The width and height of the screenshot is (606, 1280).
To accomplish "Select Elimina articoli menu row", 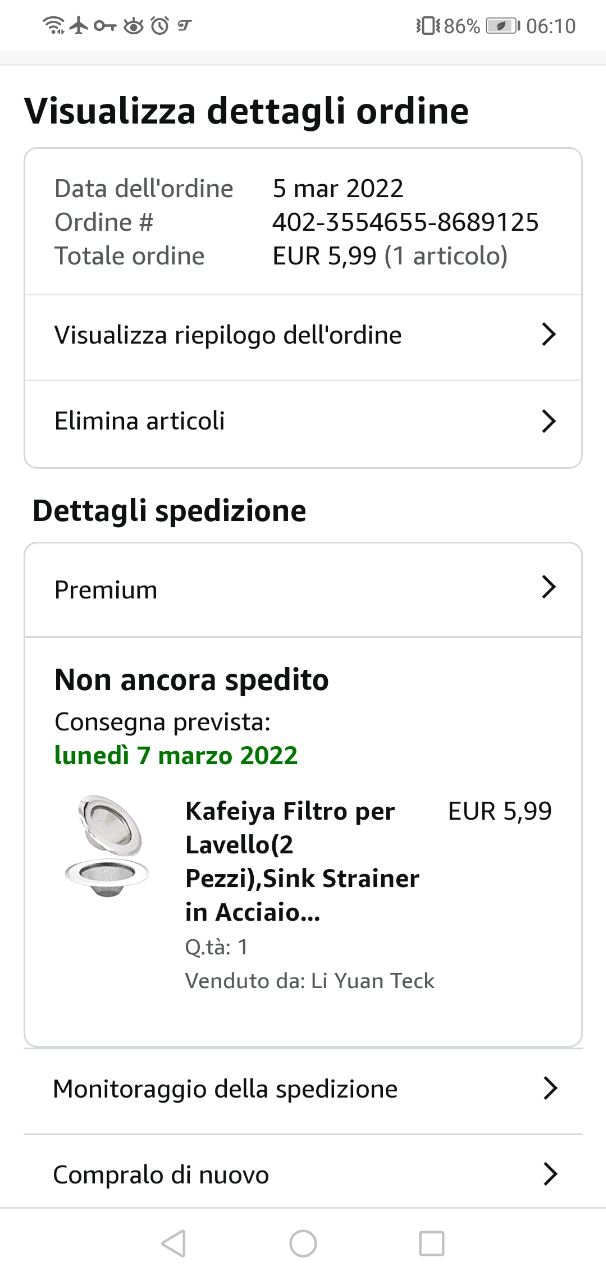I will (x=140, y=421).
